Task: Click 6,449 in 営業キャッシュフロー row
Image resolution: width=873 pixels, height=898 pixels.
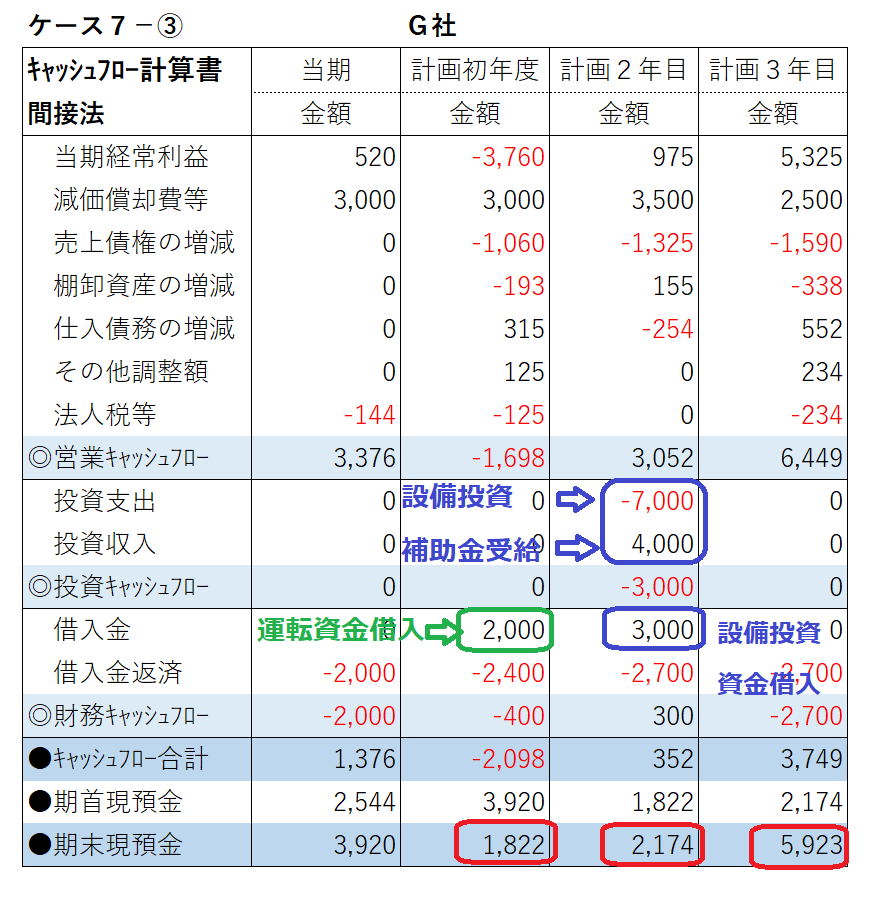Action: coord(811,458)
